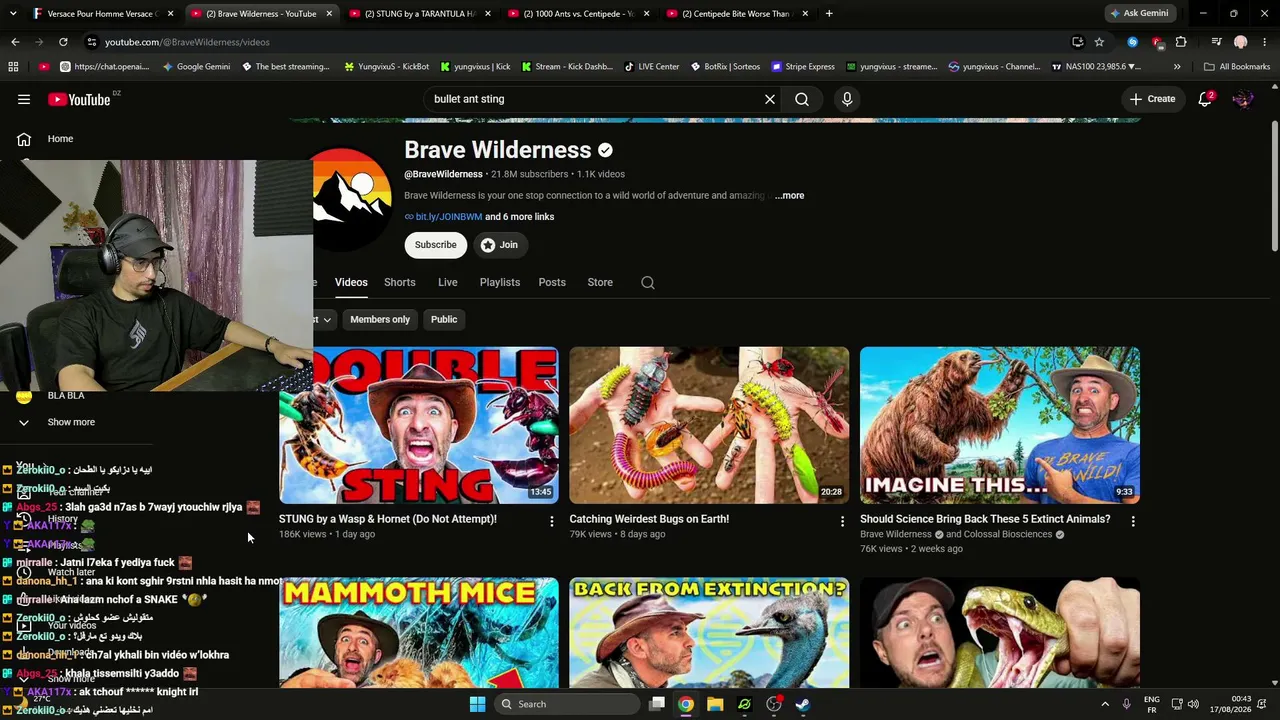Open the Join membership options

[x=499, y=245]
